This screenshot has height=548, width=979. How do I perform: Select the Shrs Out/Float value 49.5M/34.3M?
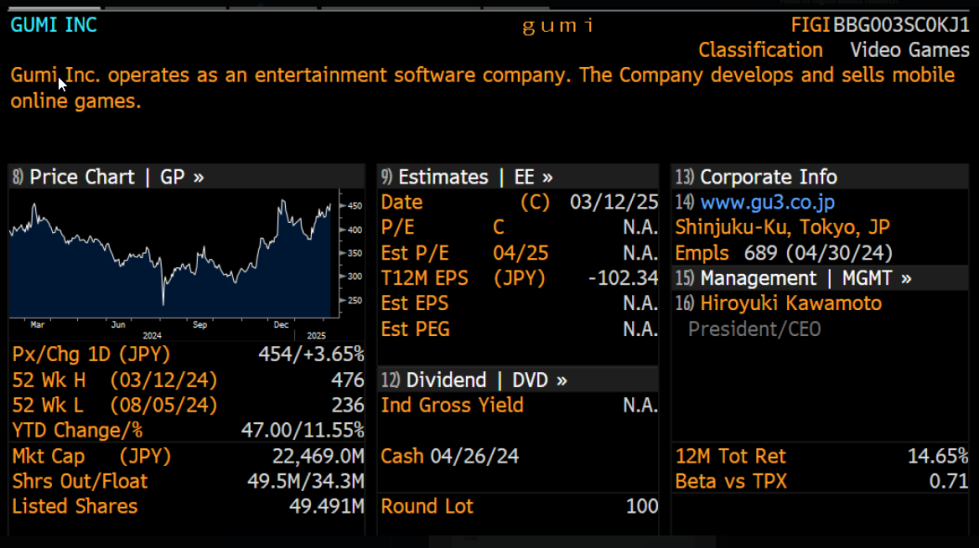click(304, 481)
